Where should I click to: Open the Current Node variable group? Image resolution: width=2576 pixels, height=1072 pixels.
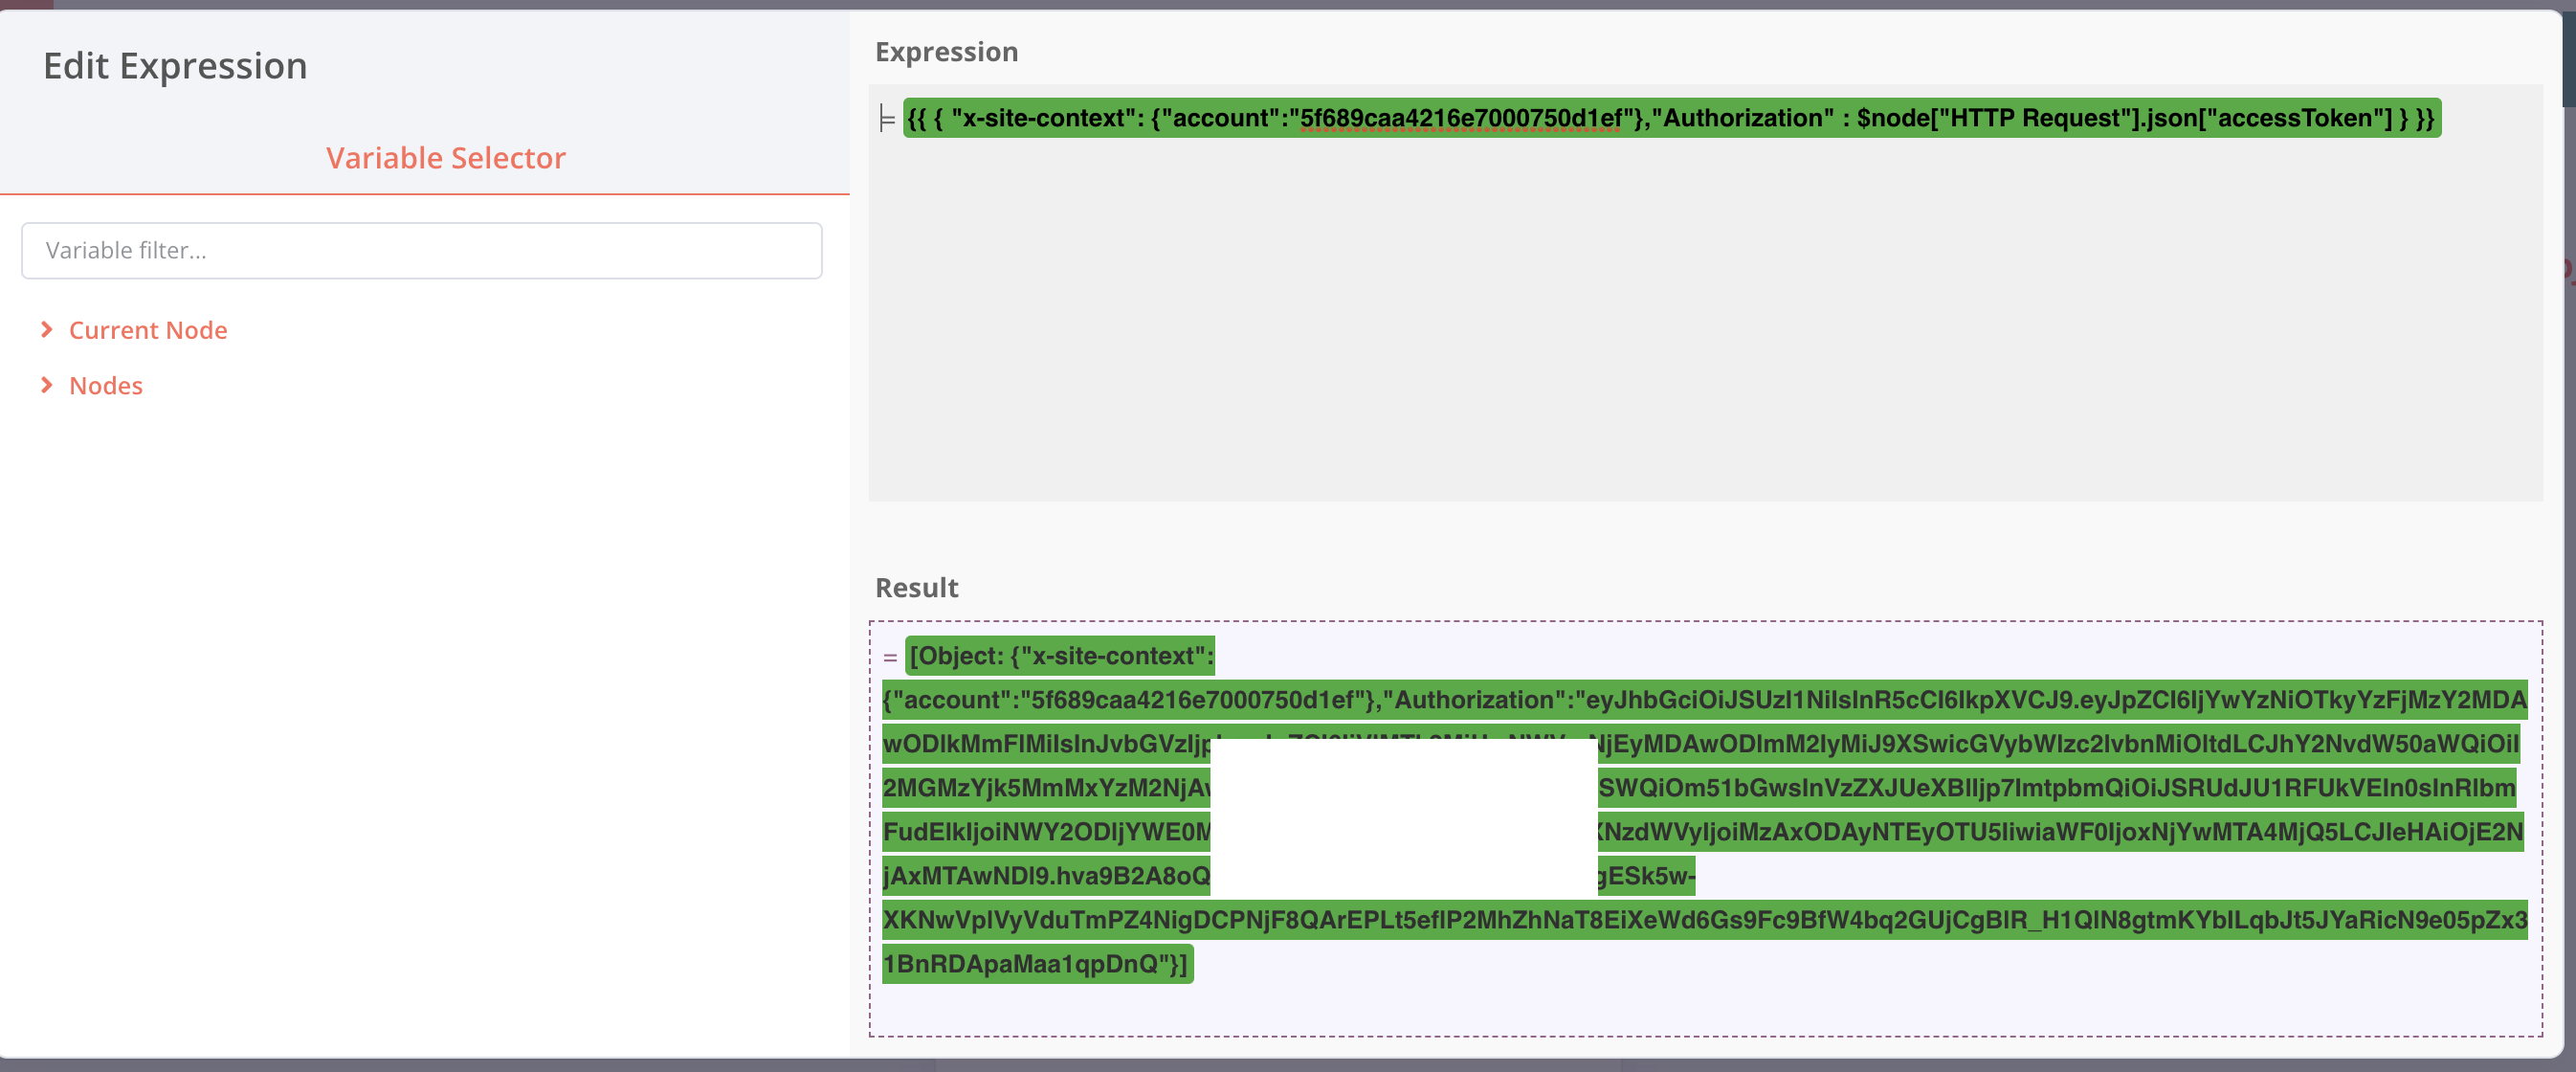(x=148, y=330)
